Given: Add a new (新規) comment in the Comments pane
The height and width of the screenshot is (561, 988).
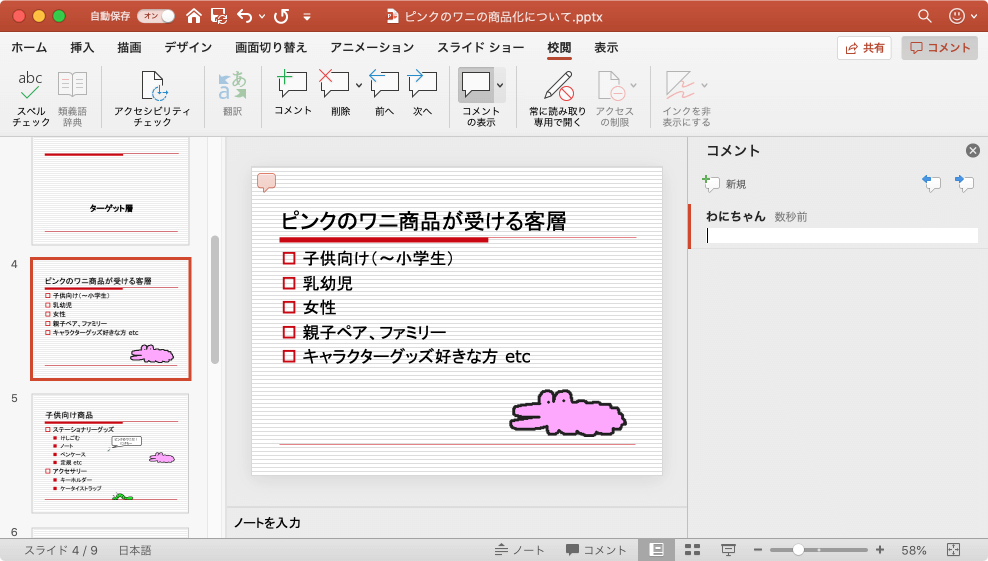Looking at the screenshot, I should point(724,184).
